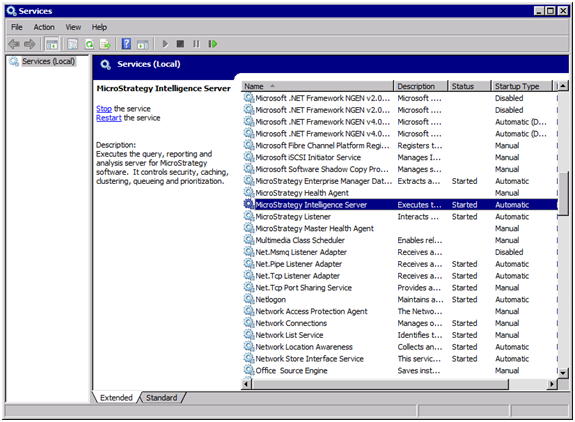Select the Microsoft Fibre Channel Platform Regi... row
This screenshot has width=575, height=422.
point(400,145)
